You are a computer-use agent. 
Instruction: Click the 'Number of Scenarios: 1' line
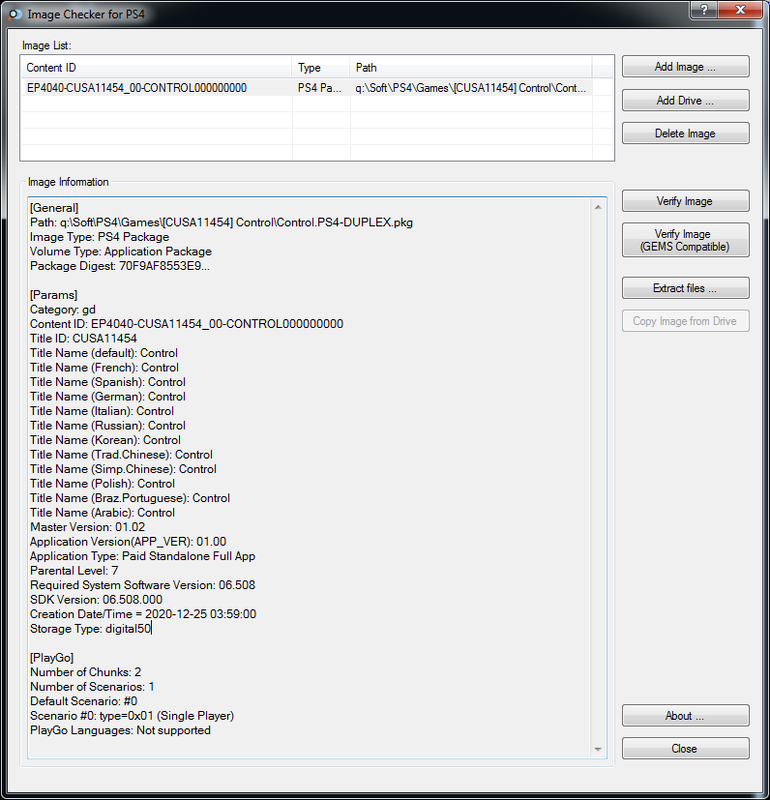click(92, 687)
